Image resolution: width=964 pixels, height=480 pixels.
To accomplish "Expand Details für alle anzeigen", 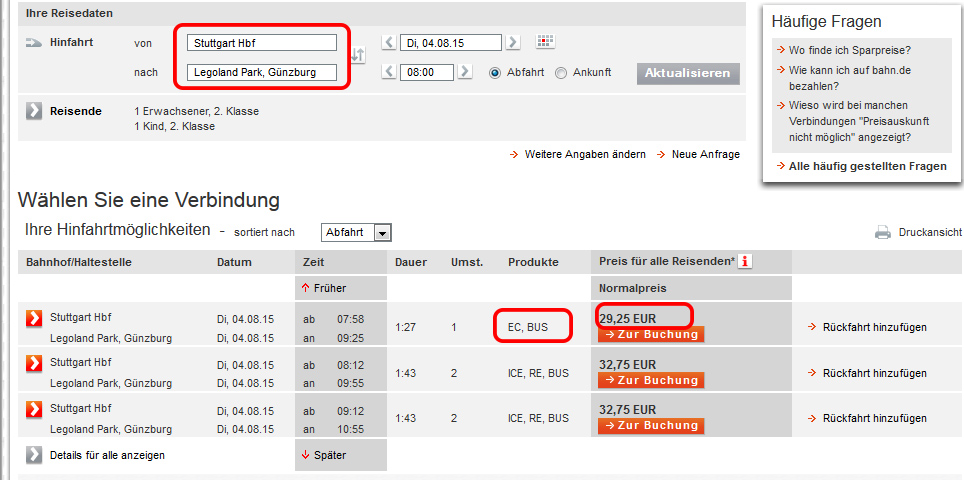I will pyautogui.click(x=34, y=455).
